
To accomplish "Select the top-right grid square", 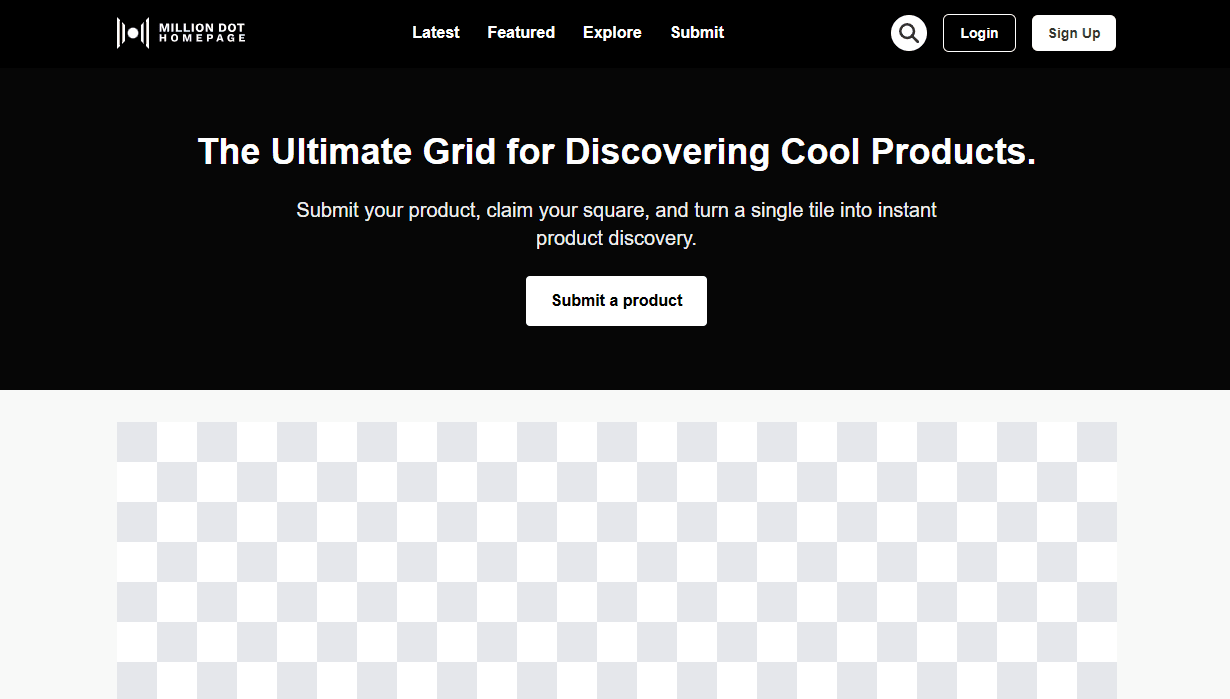I will pos(1098,440).
